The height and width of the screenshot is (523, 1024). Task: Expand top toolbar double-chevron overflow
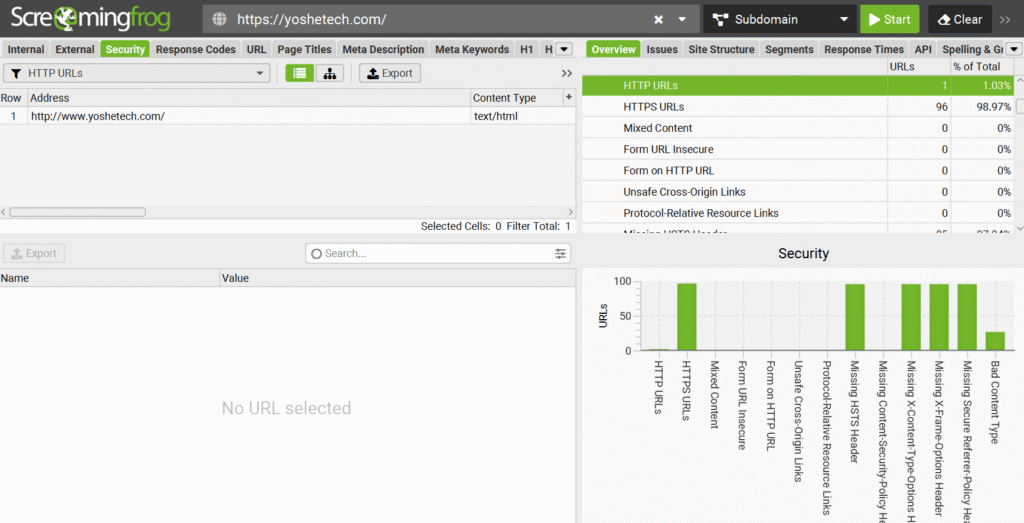pos(1006,19)
